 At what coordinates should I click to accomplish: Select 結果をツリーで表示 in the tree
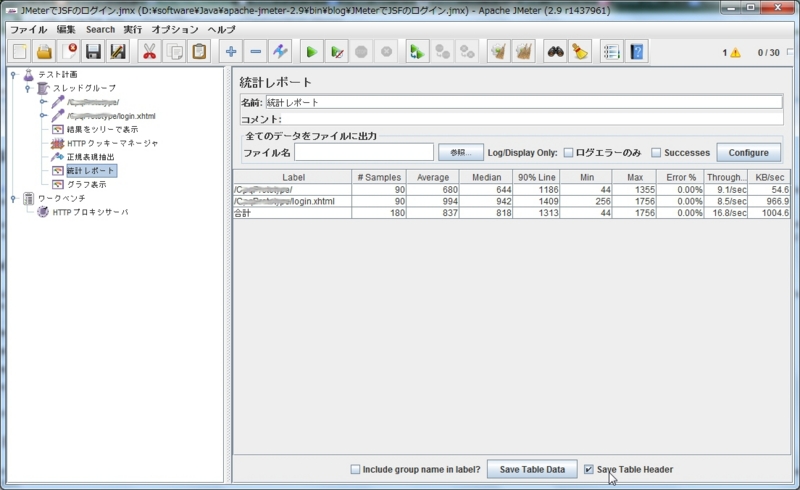click(x=102, y=130)
